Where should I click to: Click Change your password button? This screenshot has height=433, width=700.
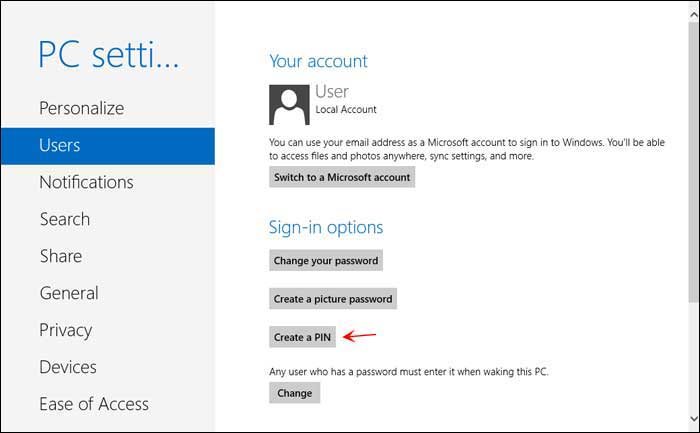coord(326,260)
